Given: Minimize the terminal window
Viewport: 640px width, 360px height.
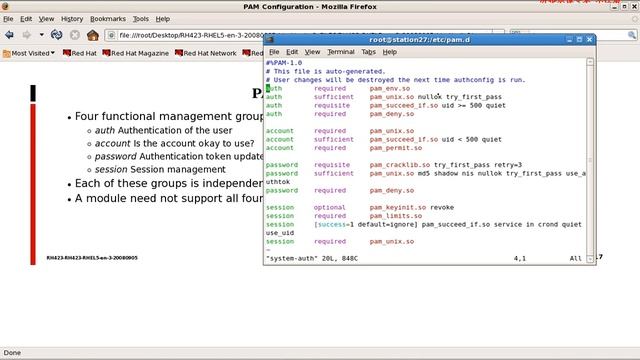Looking at the screenshot, I should point(569,40).
